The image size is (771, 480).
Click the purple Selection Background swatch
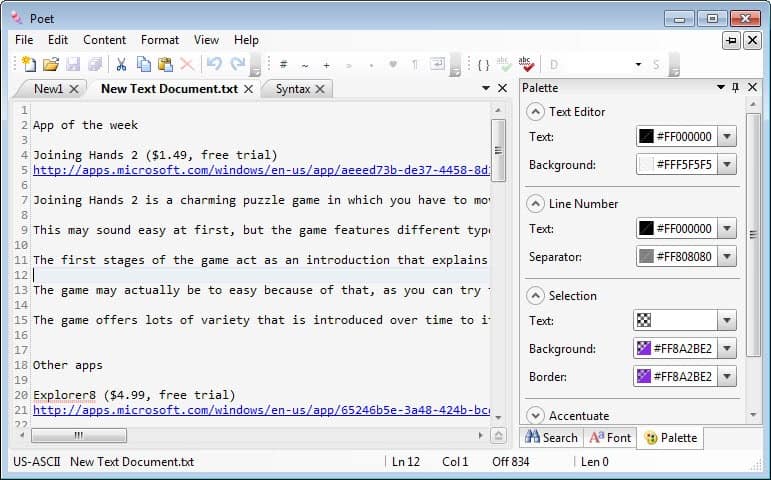(x=644, y=348)
